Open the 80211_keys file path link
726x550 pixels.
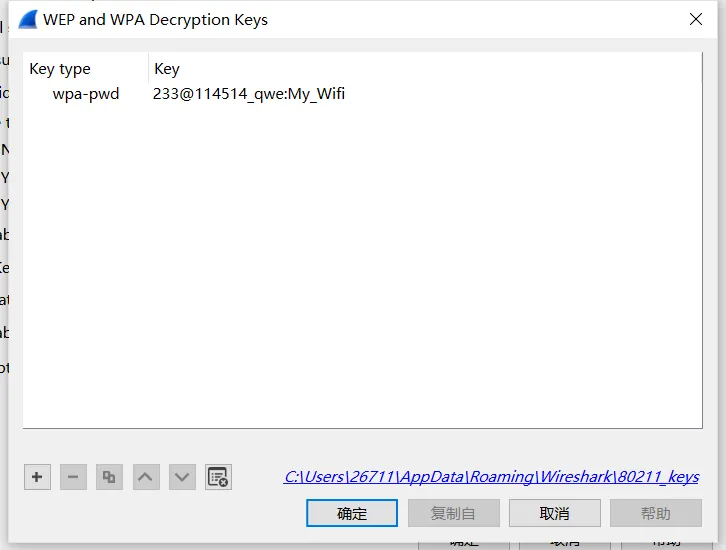tap(491, 476)
